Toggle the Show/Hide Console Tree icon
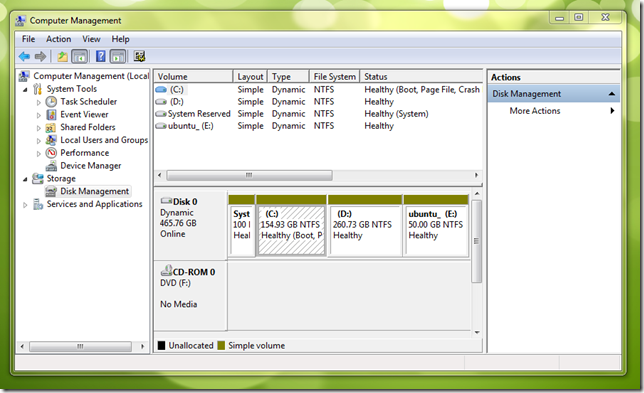Image resolution: width=644 pixels, height=393 pixels. (x=79, y=56)
